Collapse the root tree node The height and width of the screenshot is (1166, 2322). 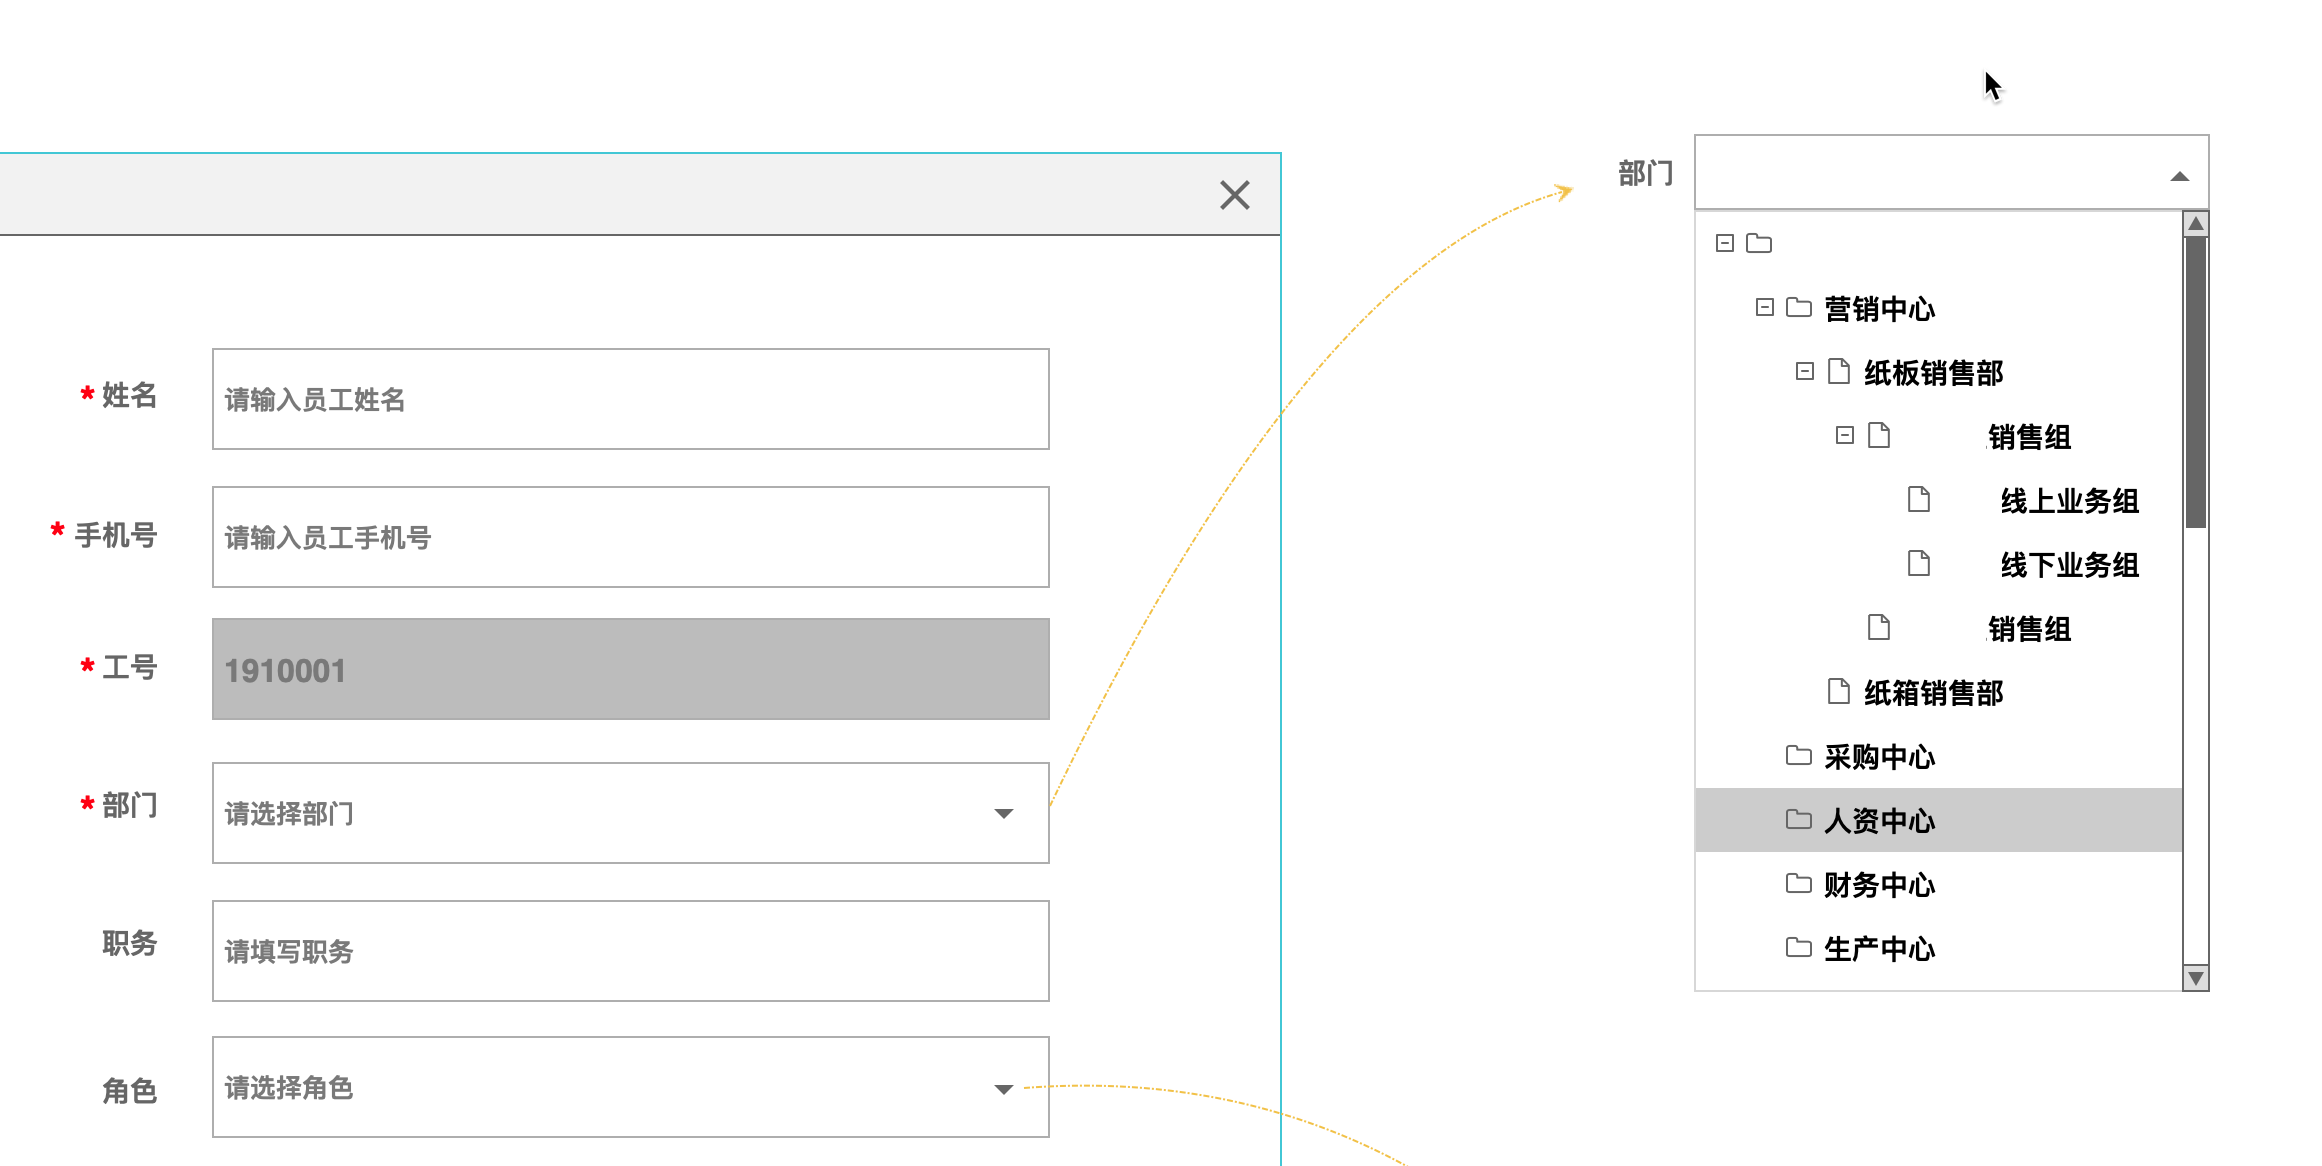(x=1724, y=243)
